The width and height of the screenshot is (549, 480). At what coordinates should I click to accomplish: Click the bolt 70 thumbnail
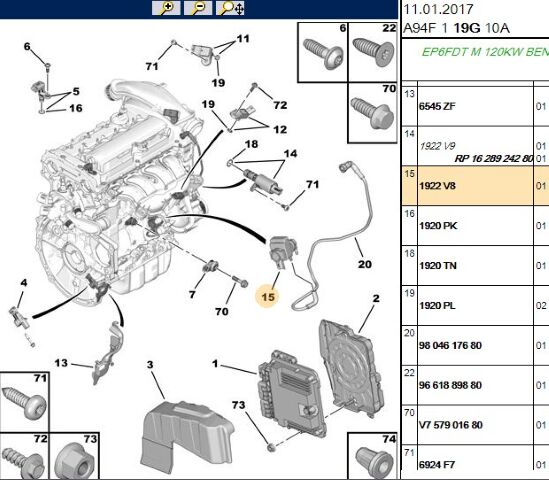373,113
